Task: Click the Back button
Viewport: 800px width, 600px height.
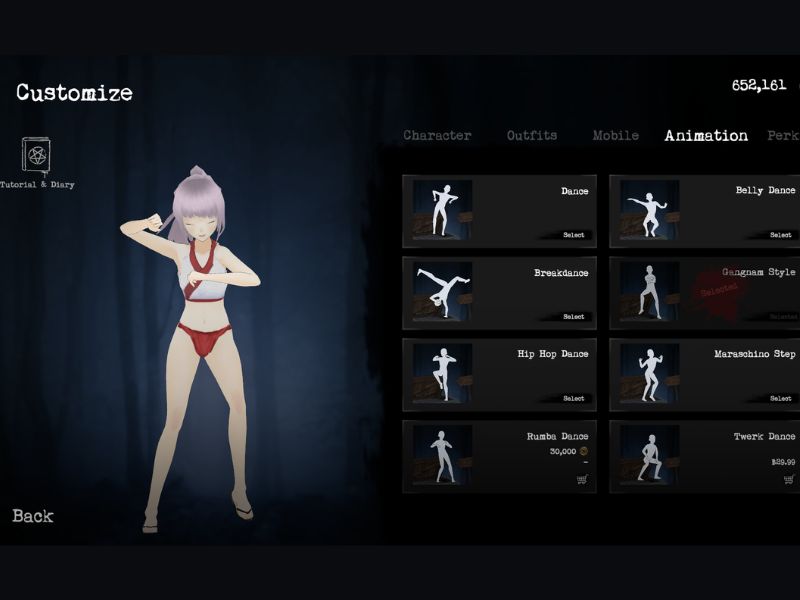Action: pyautogui.click(x=35, y=517)
